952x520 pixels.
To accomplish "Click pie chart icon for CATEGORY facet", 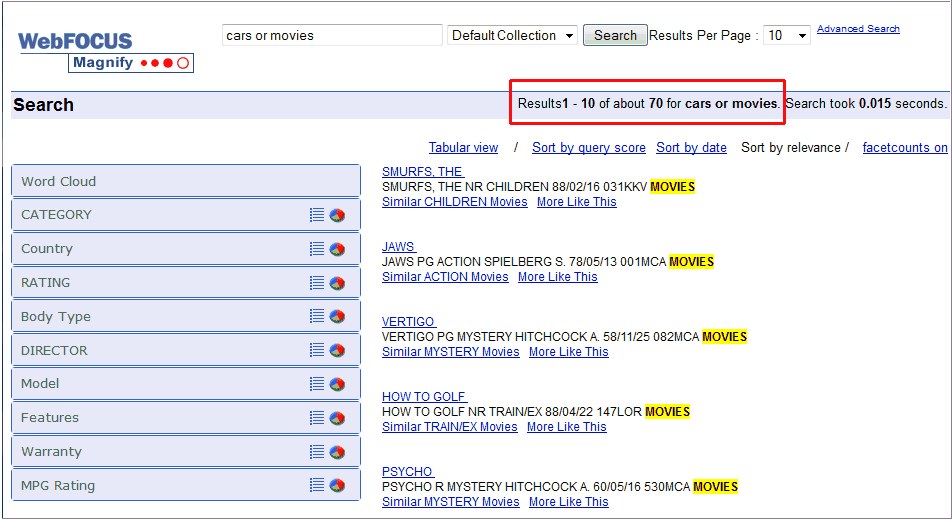I will pos(338,215).
